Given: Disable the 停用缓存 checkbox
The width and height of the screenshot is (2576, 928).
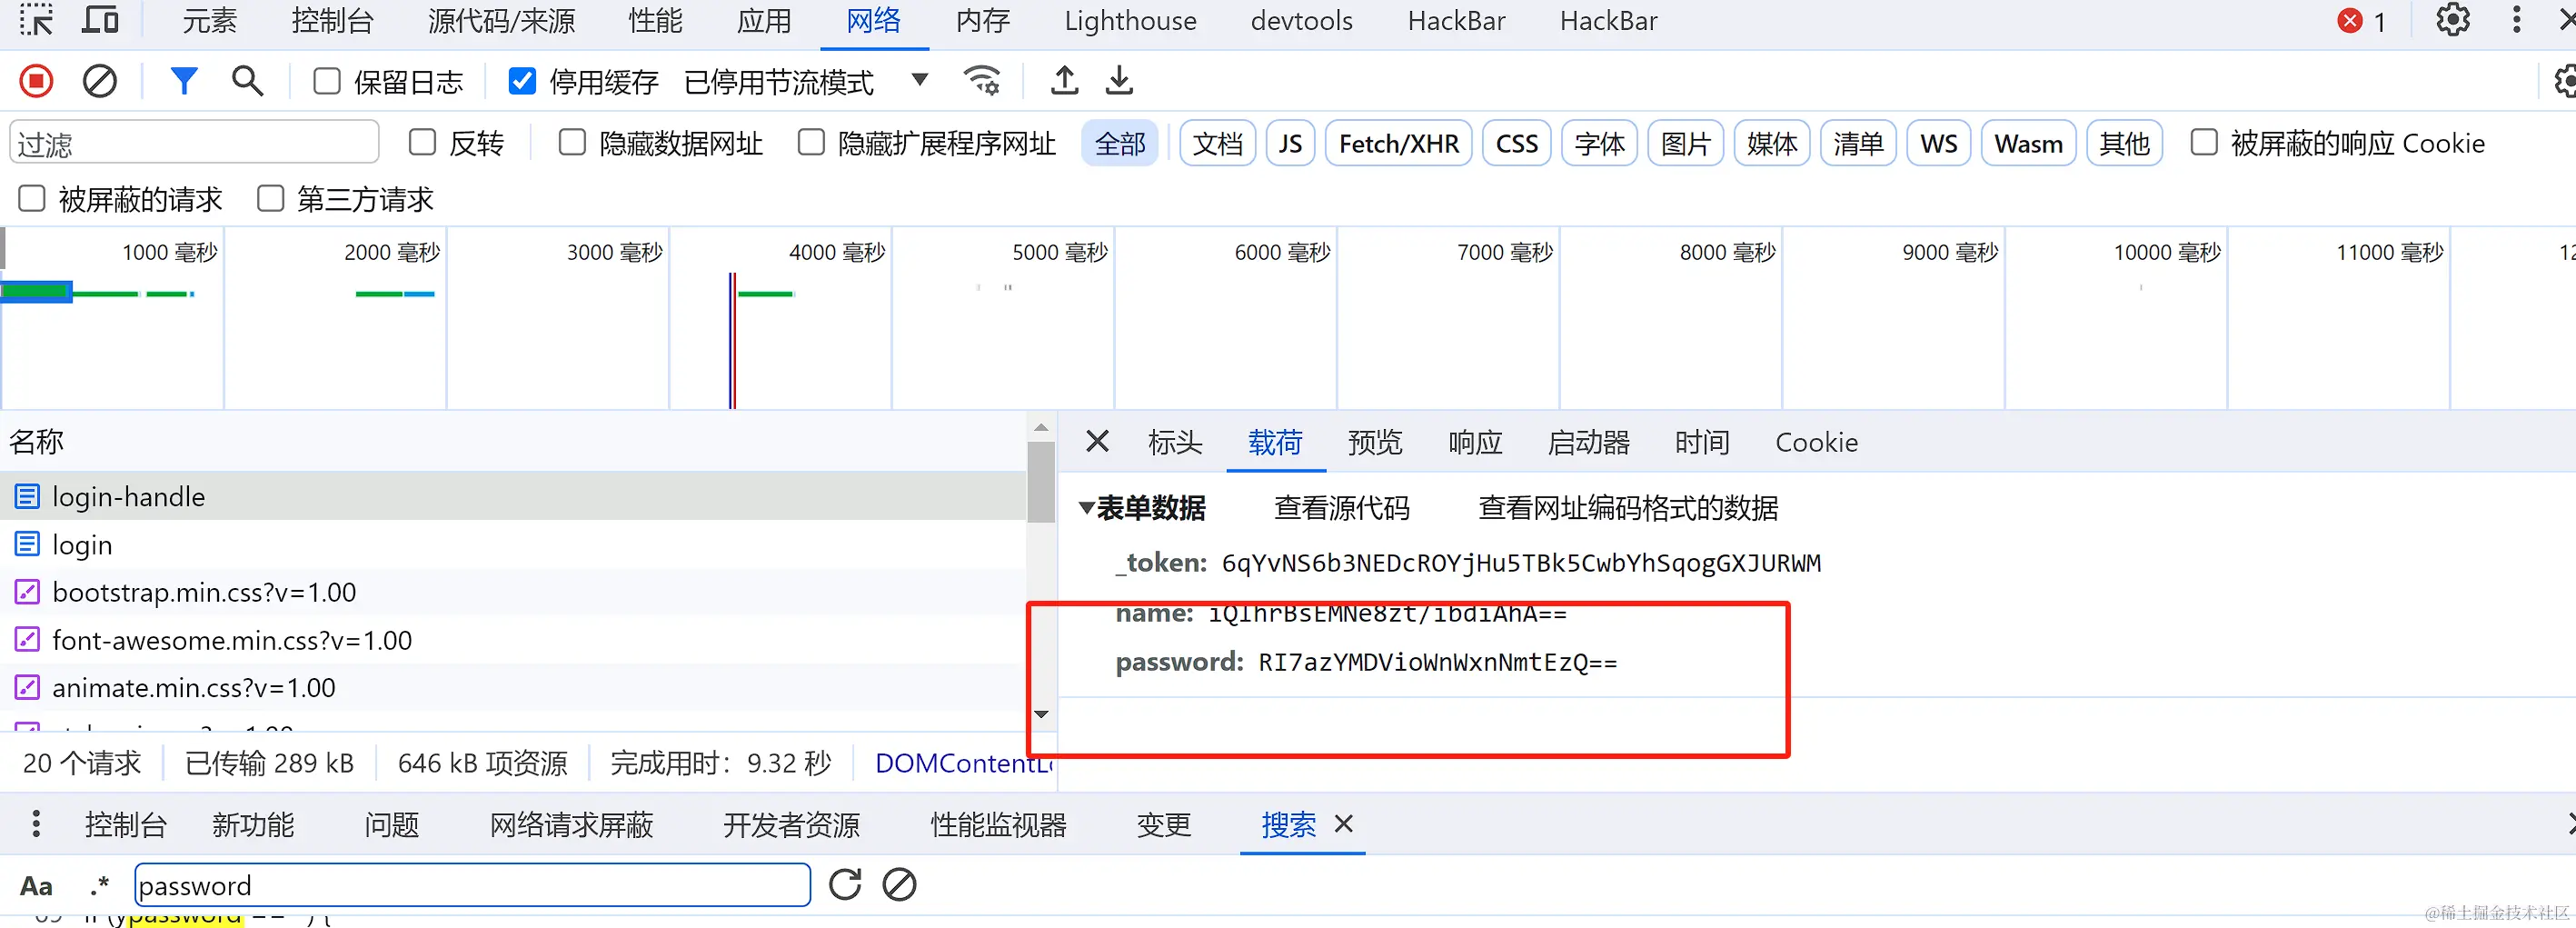Looking at the screenshot, I should pyautogui.click(x=521, y=81).
